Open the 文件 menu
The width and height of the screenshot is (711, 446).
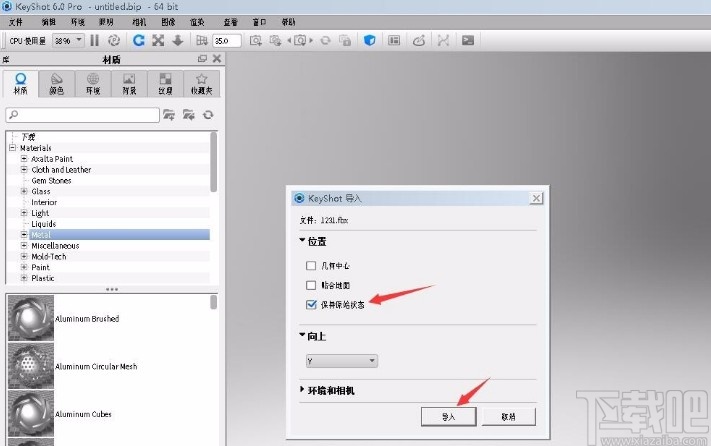click(16, 22)
